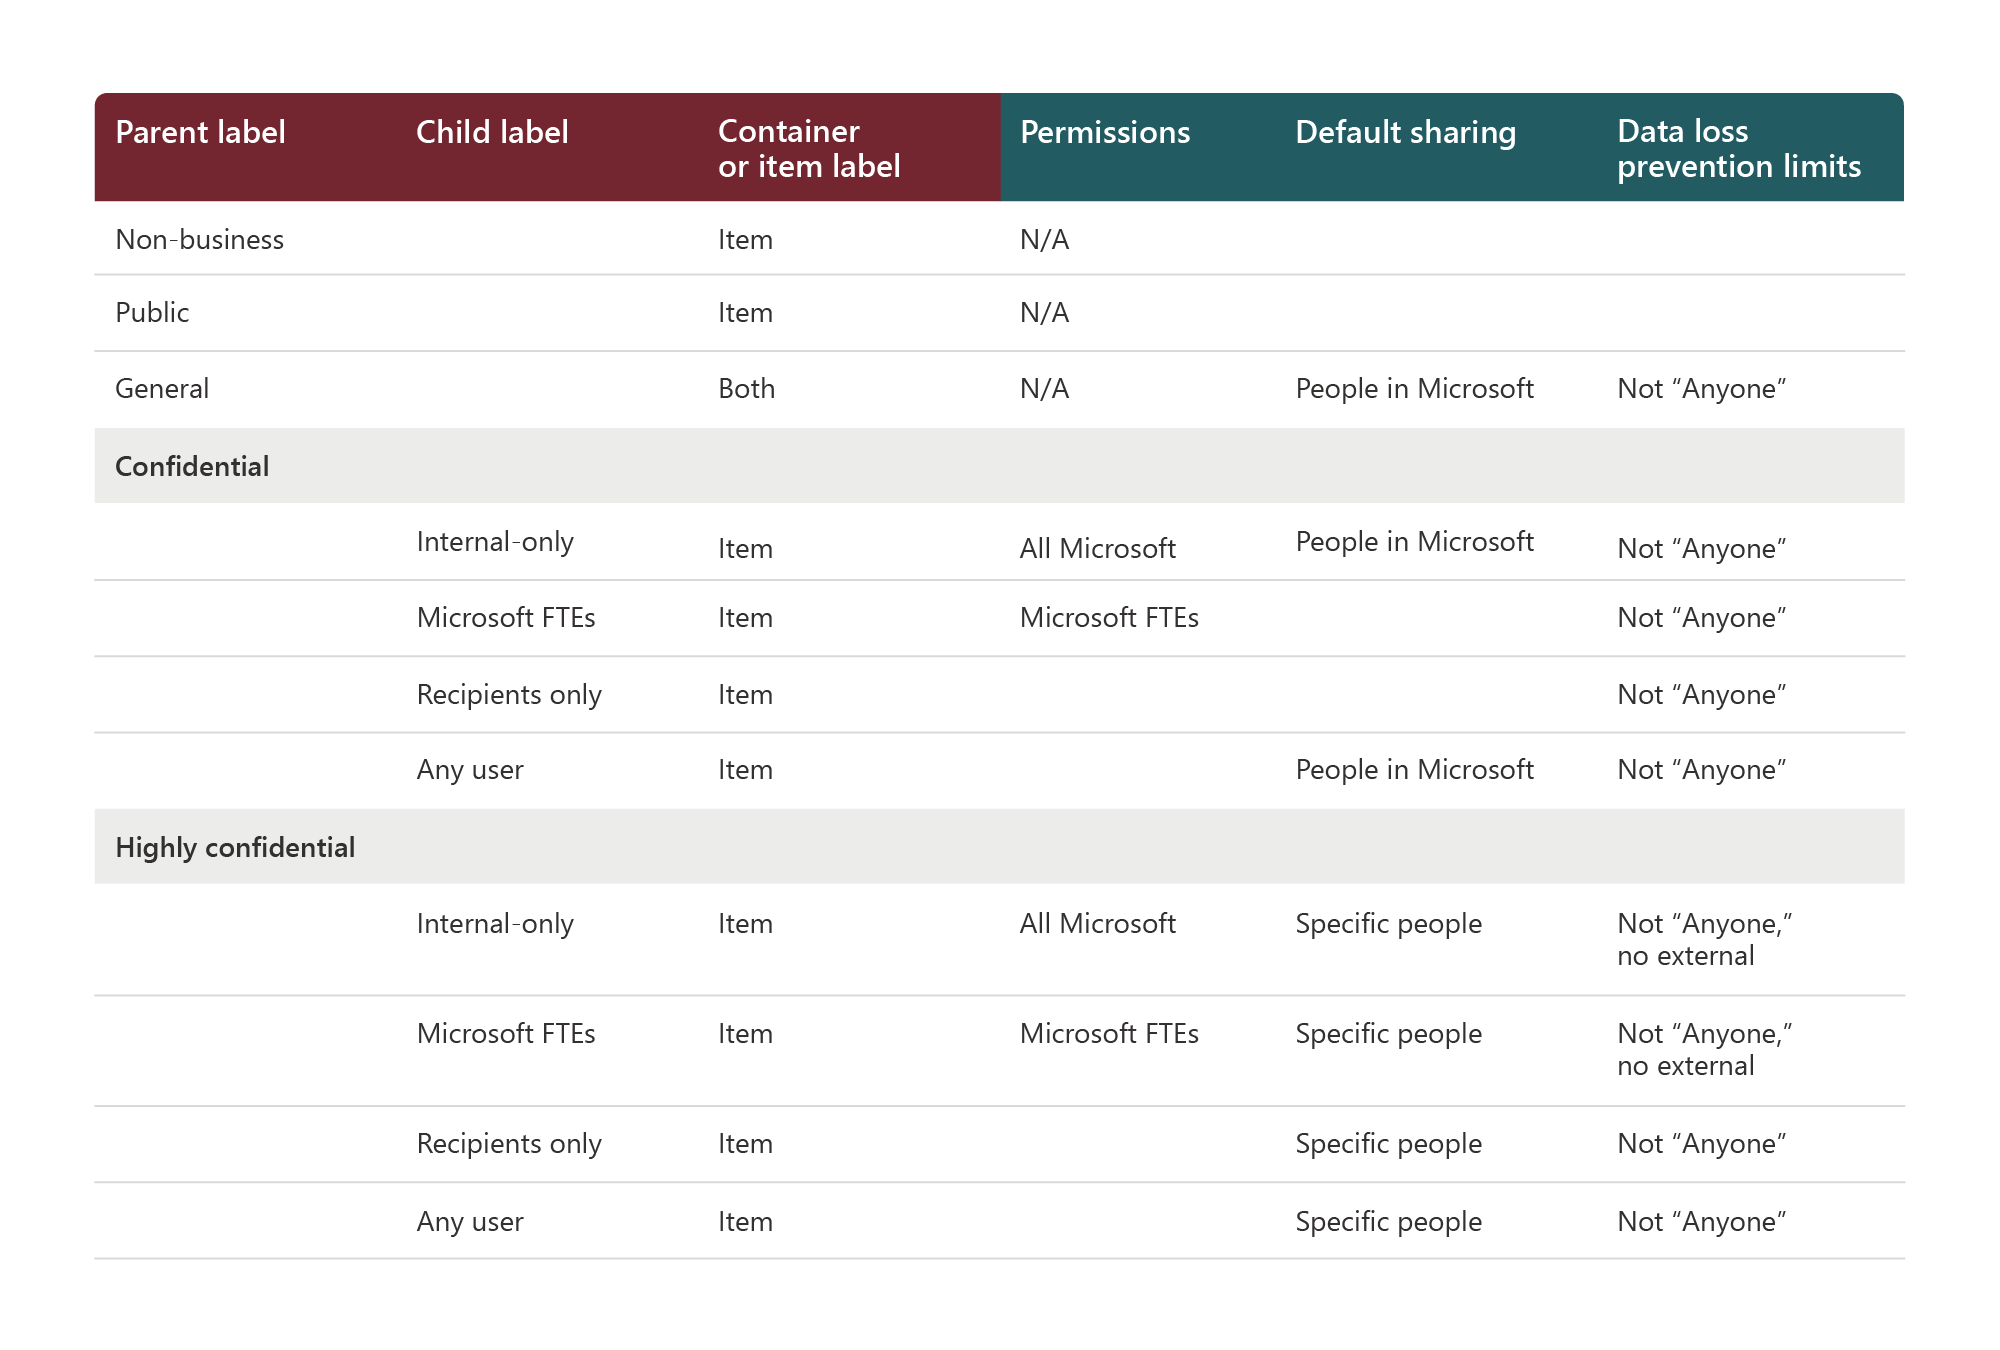
Task: Click 'Microsoft FTEs' permission under Highly confidential
Action: (x=1109, y=1034)
